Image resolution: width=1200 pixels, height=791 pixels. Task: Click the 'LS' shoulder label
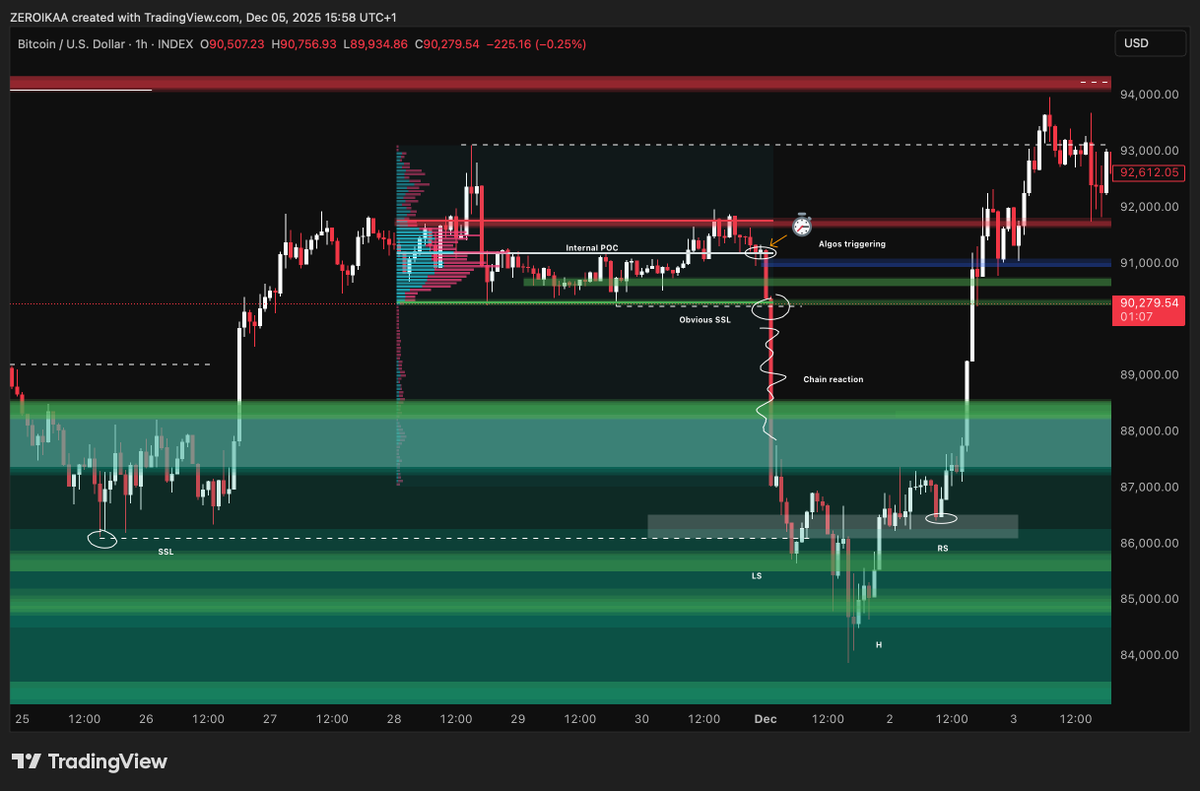(x=757, y=576)
